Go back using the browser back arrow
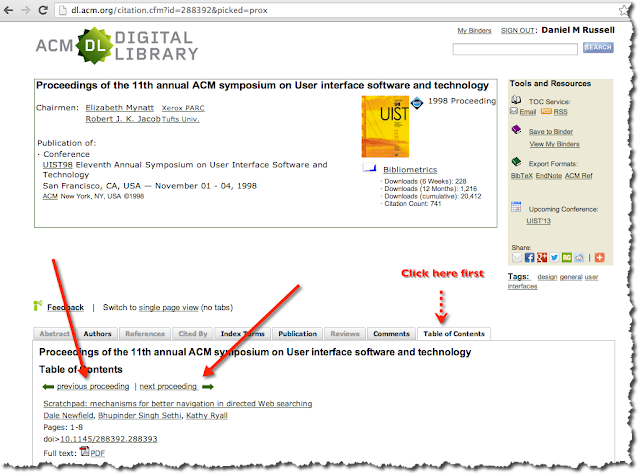This screenshot has height=474, width=640. [x=8, y=10]
